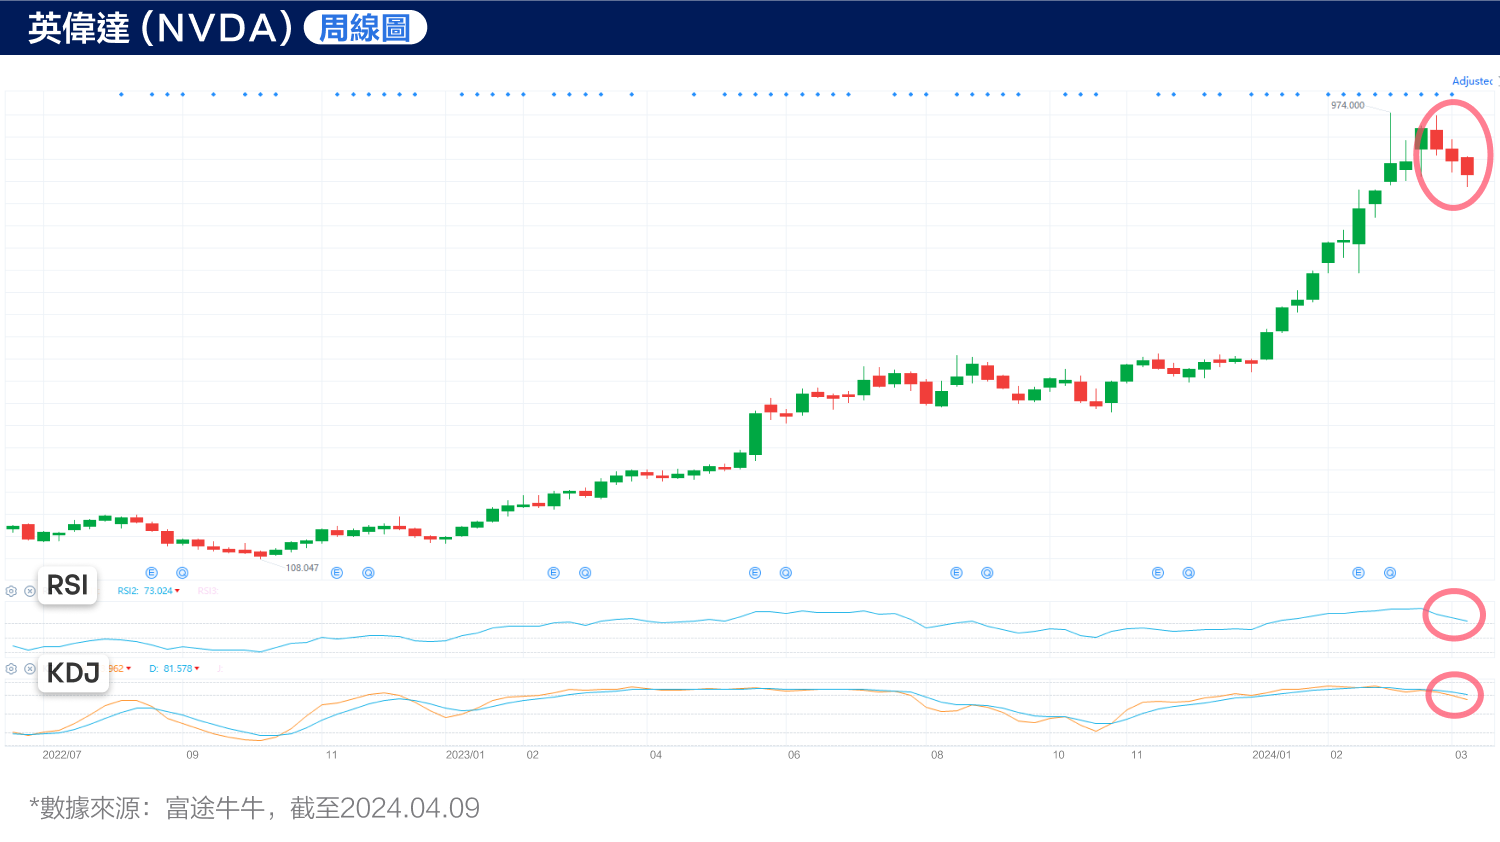1500x842 pixels.
Task: Toggle the RSI3 line by clicking its label
Action: click(208, 591)
